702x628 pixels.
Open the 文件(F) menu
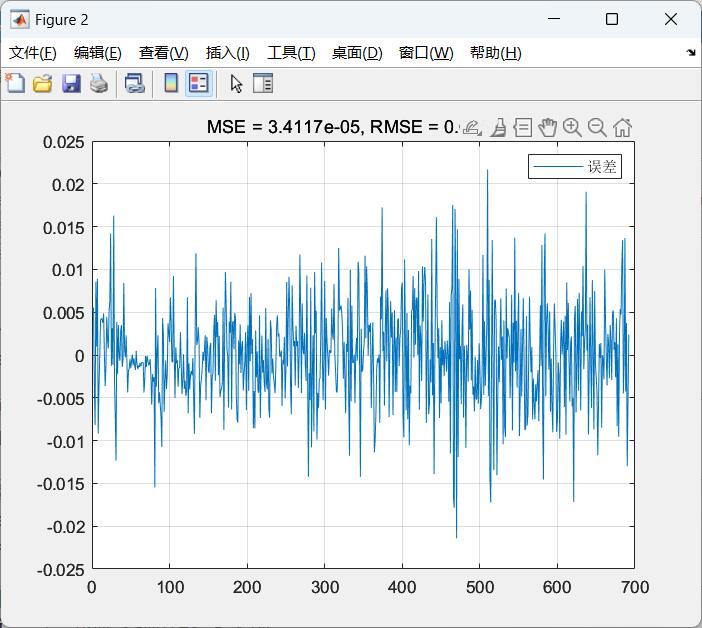[33, 53]
